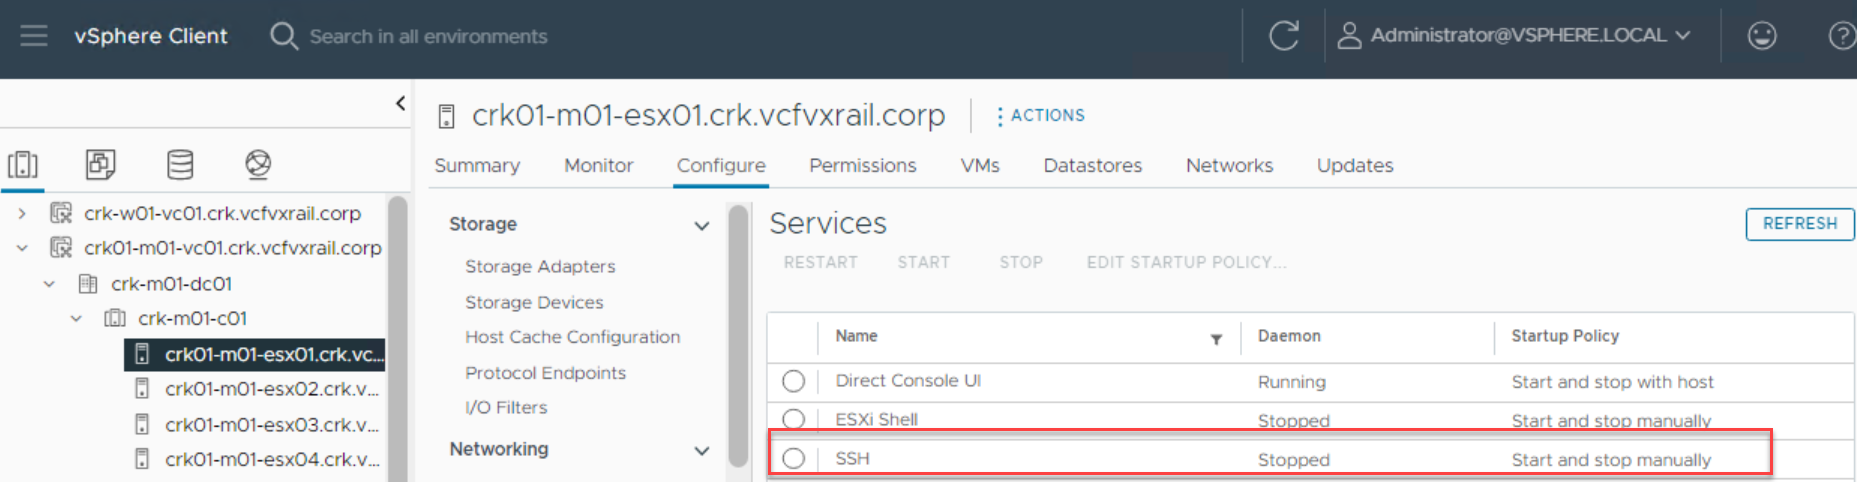Switch to Hosts and Clusters inventory view
This screenshot has height=482, width=1857.
pos(23,164)
